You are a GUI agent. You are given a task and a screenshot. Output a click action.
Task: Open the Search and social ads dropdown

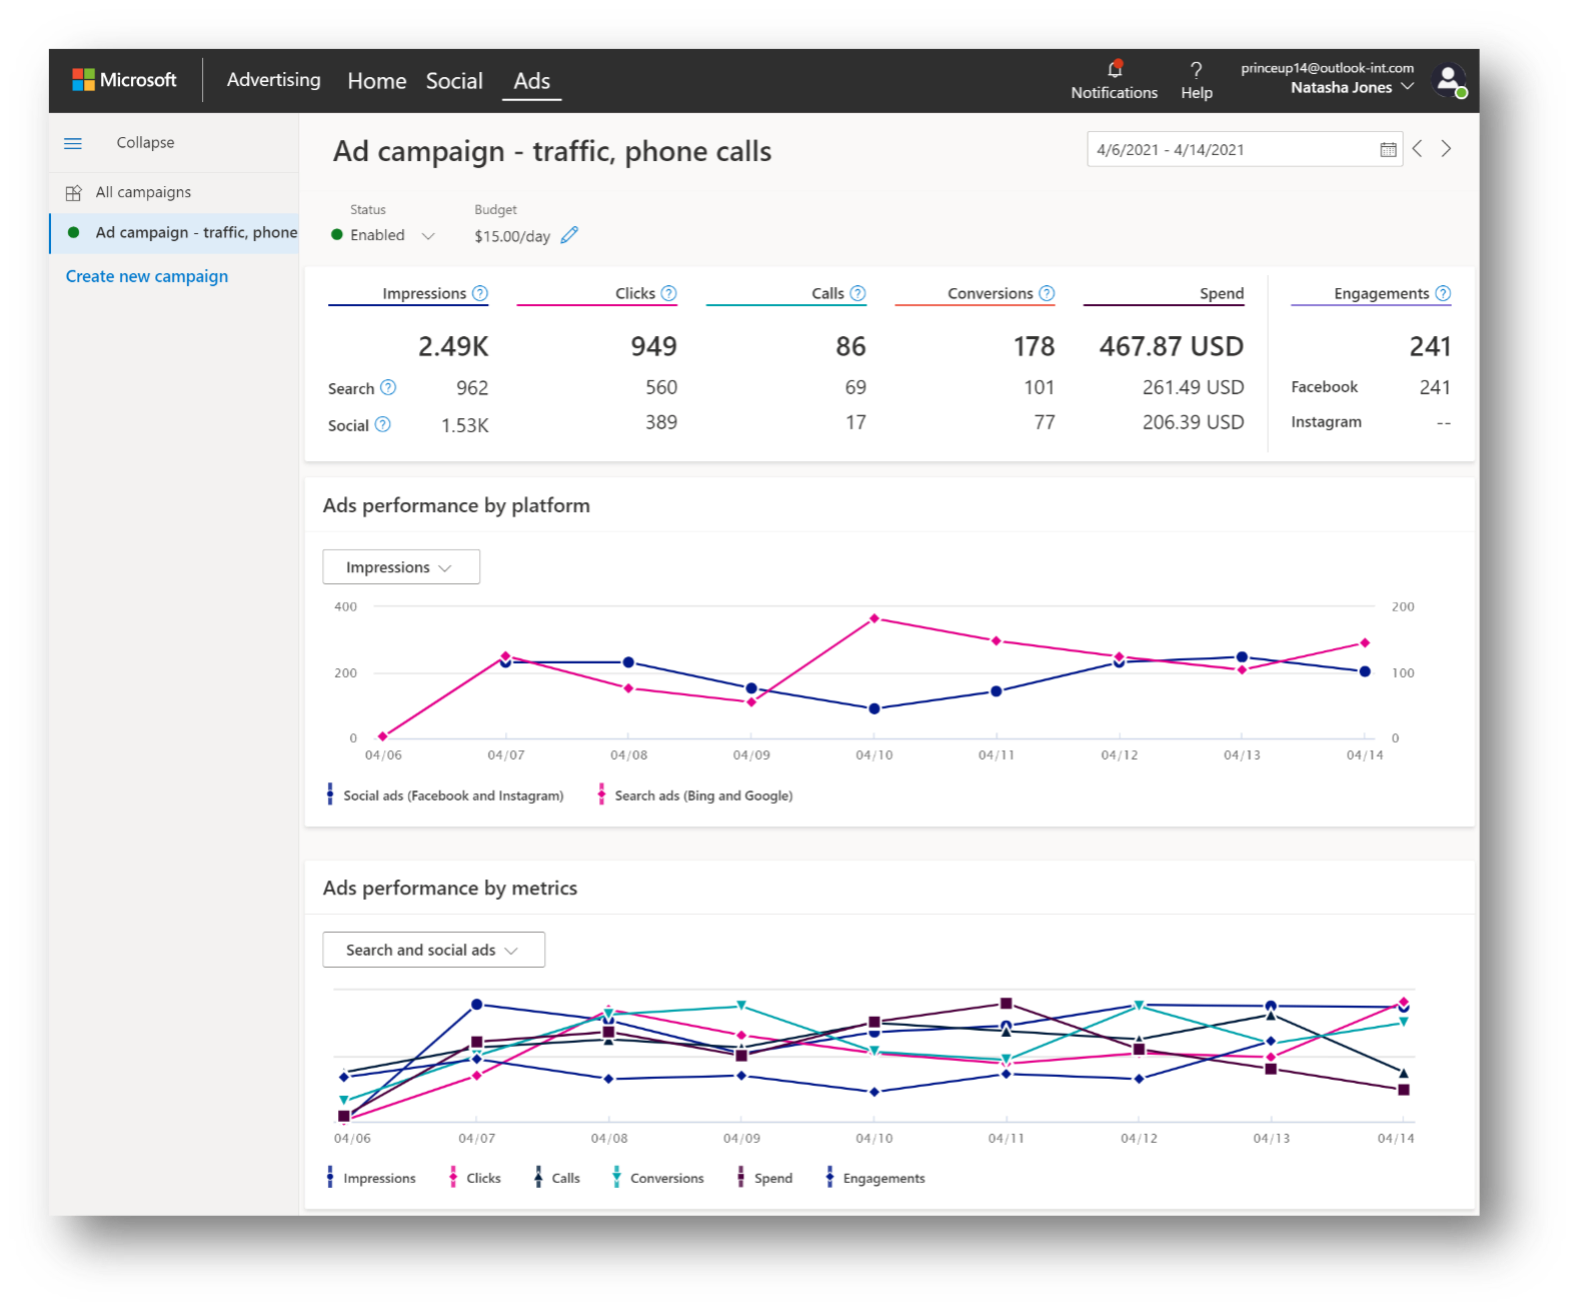(x=433, y=950)
